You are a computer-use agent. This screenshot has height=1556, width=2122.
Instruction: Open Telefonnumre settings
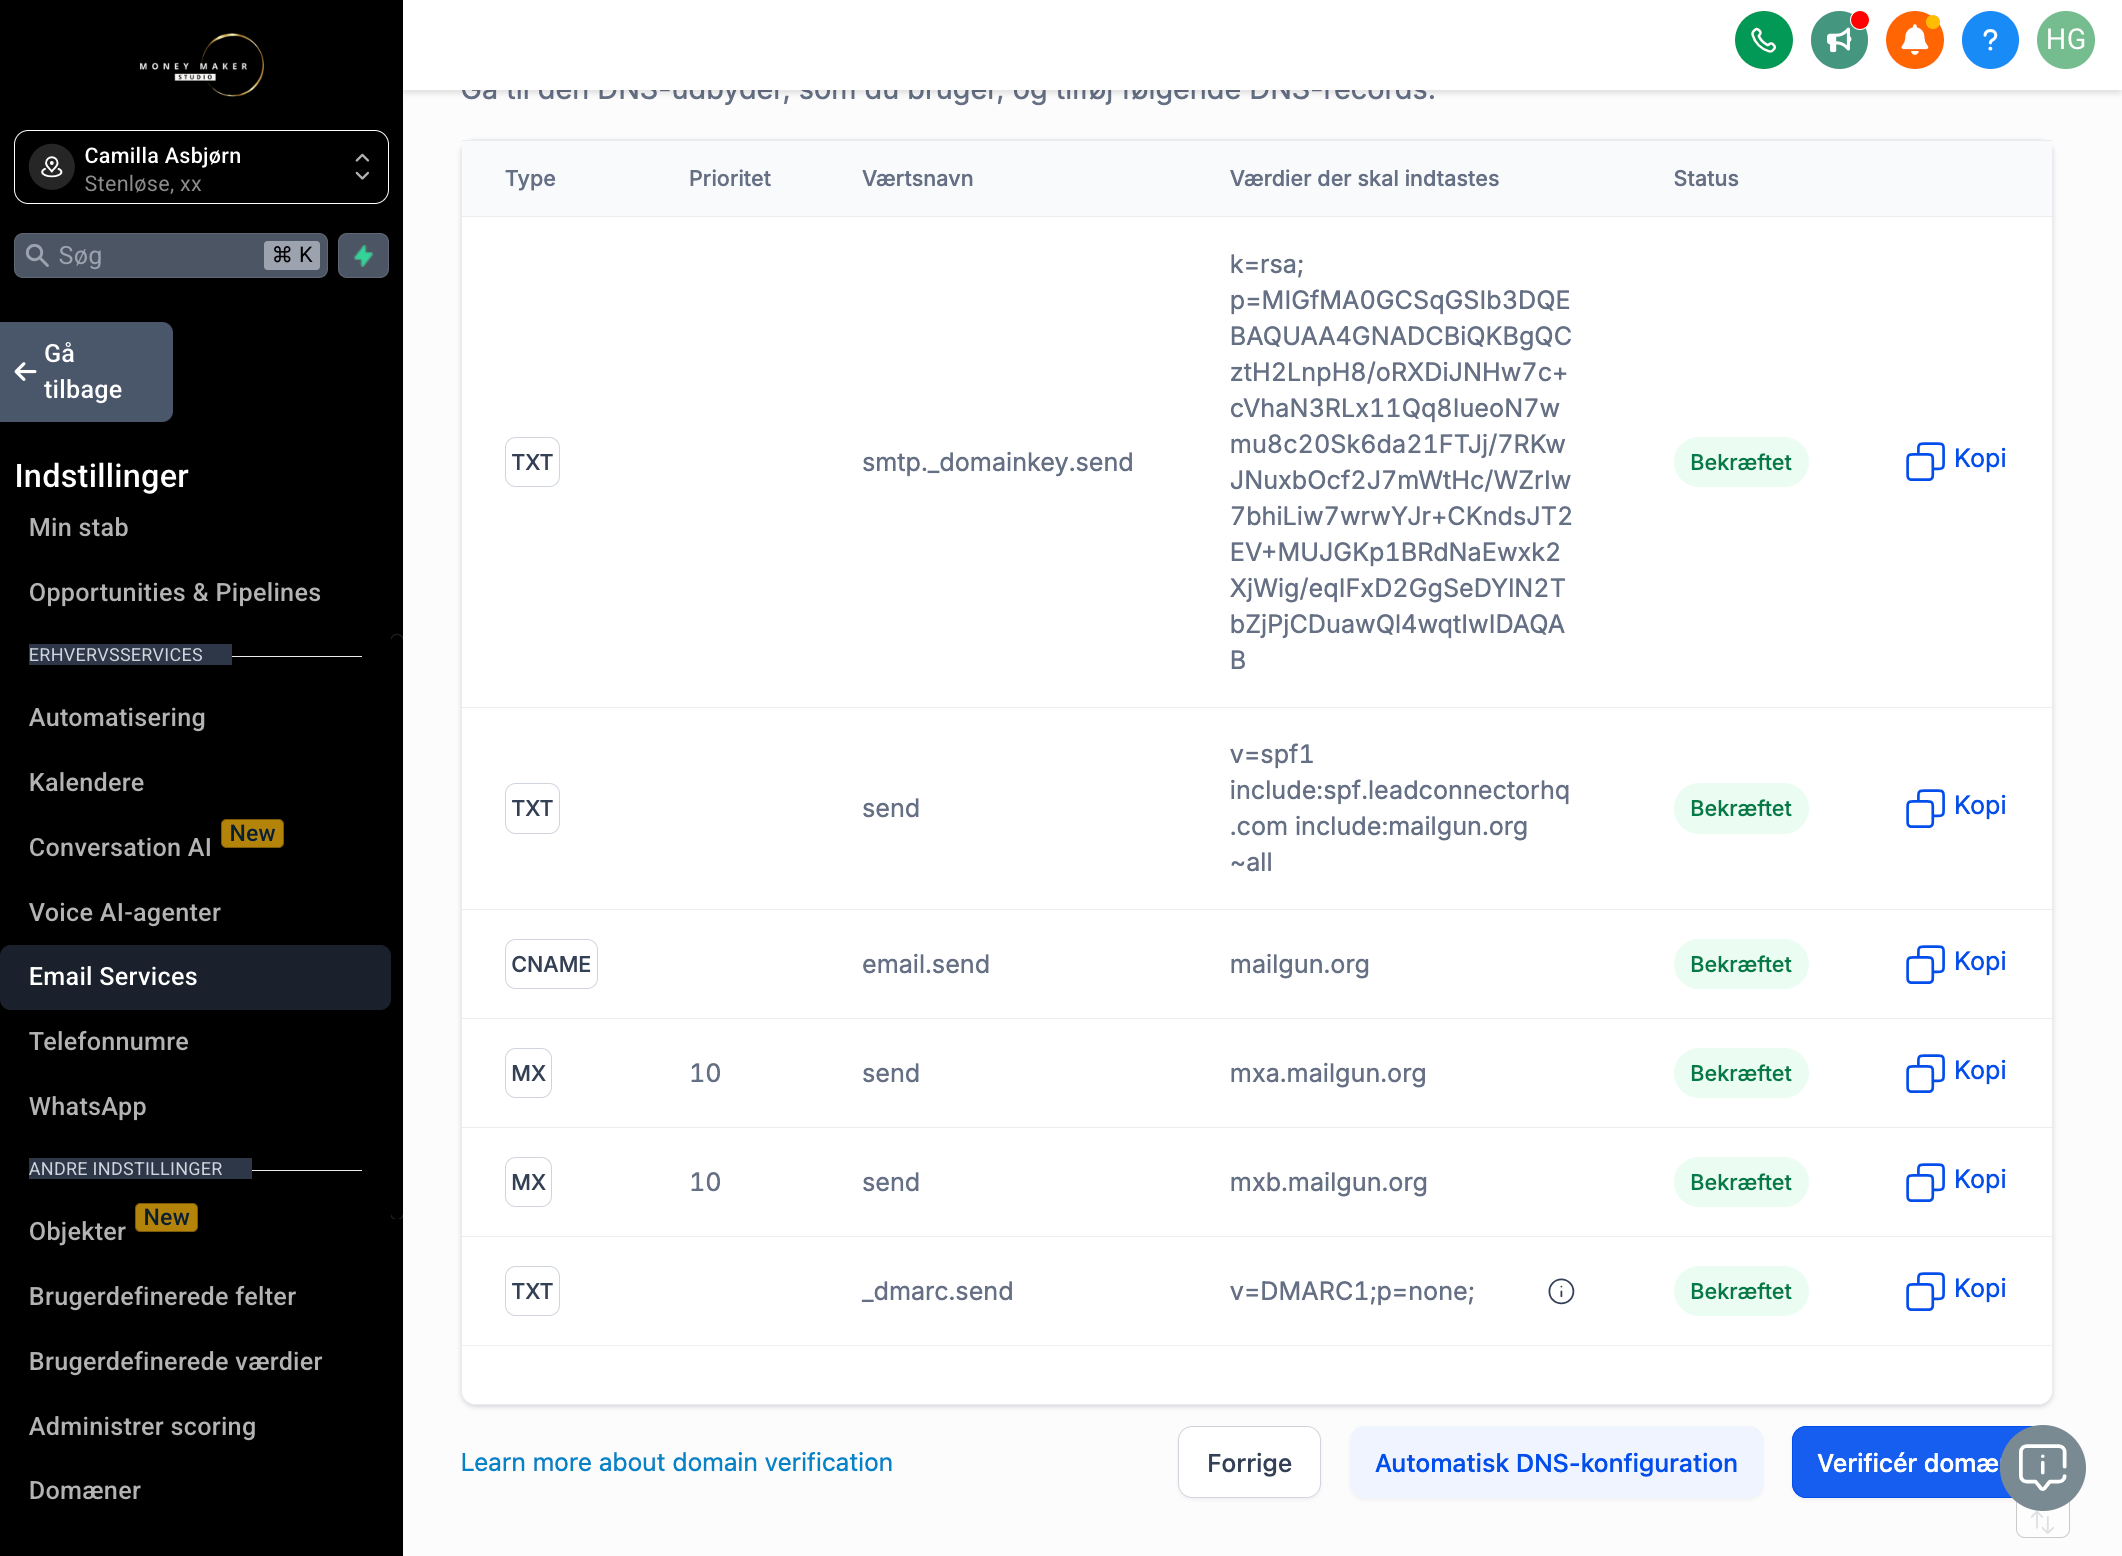point(109,1041)
